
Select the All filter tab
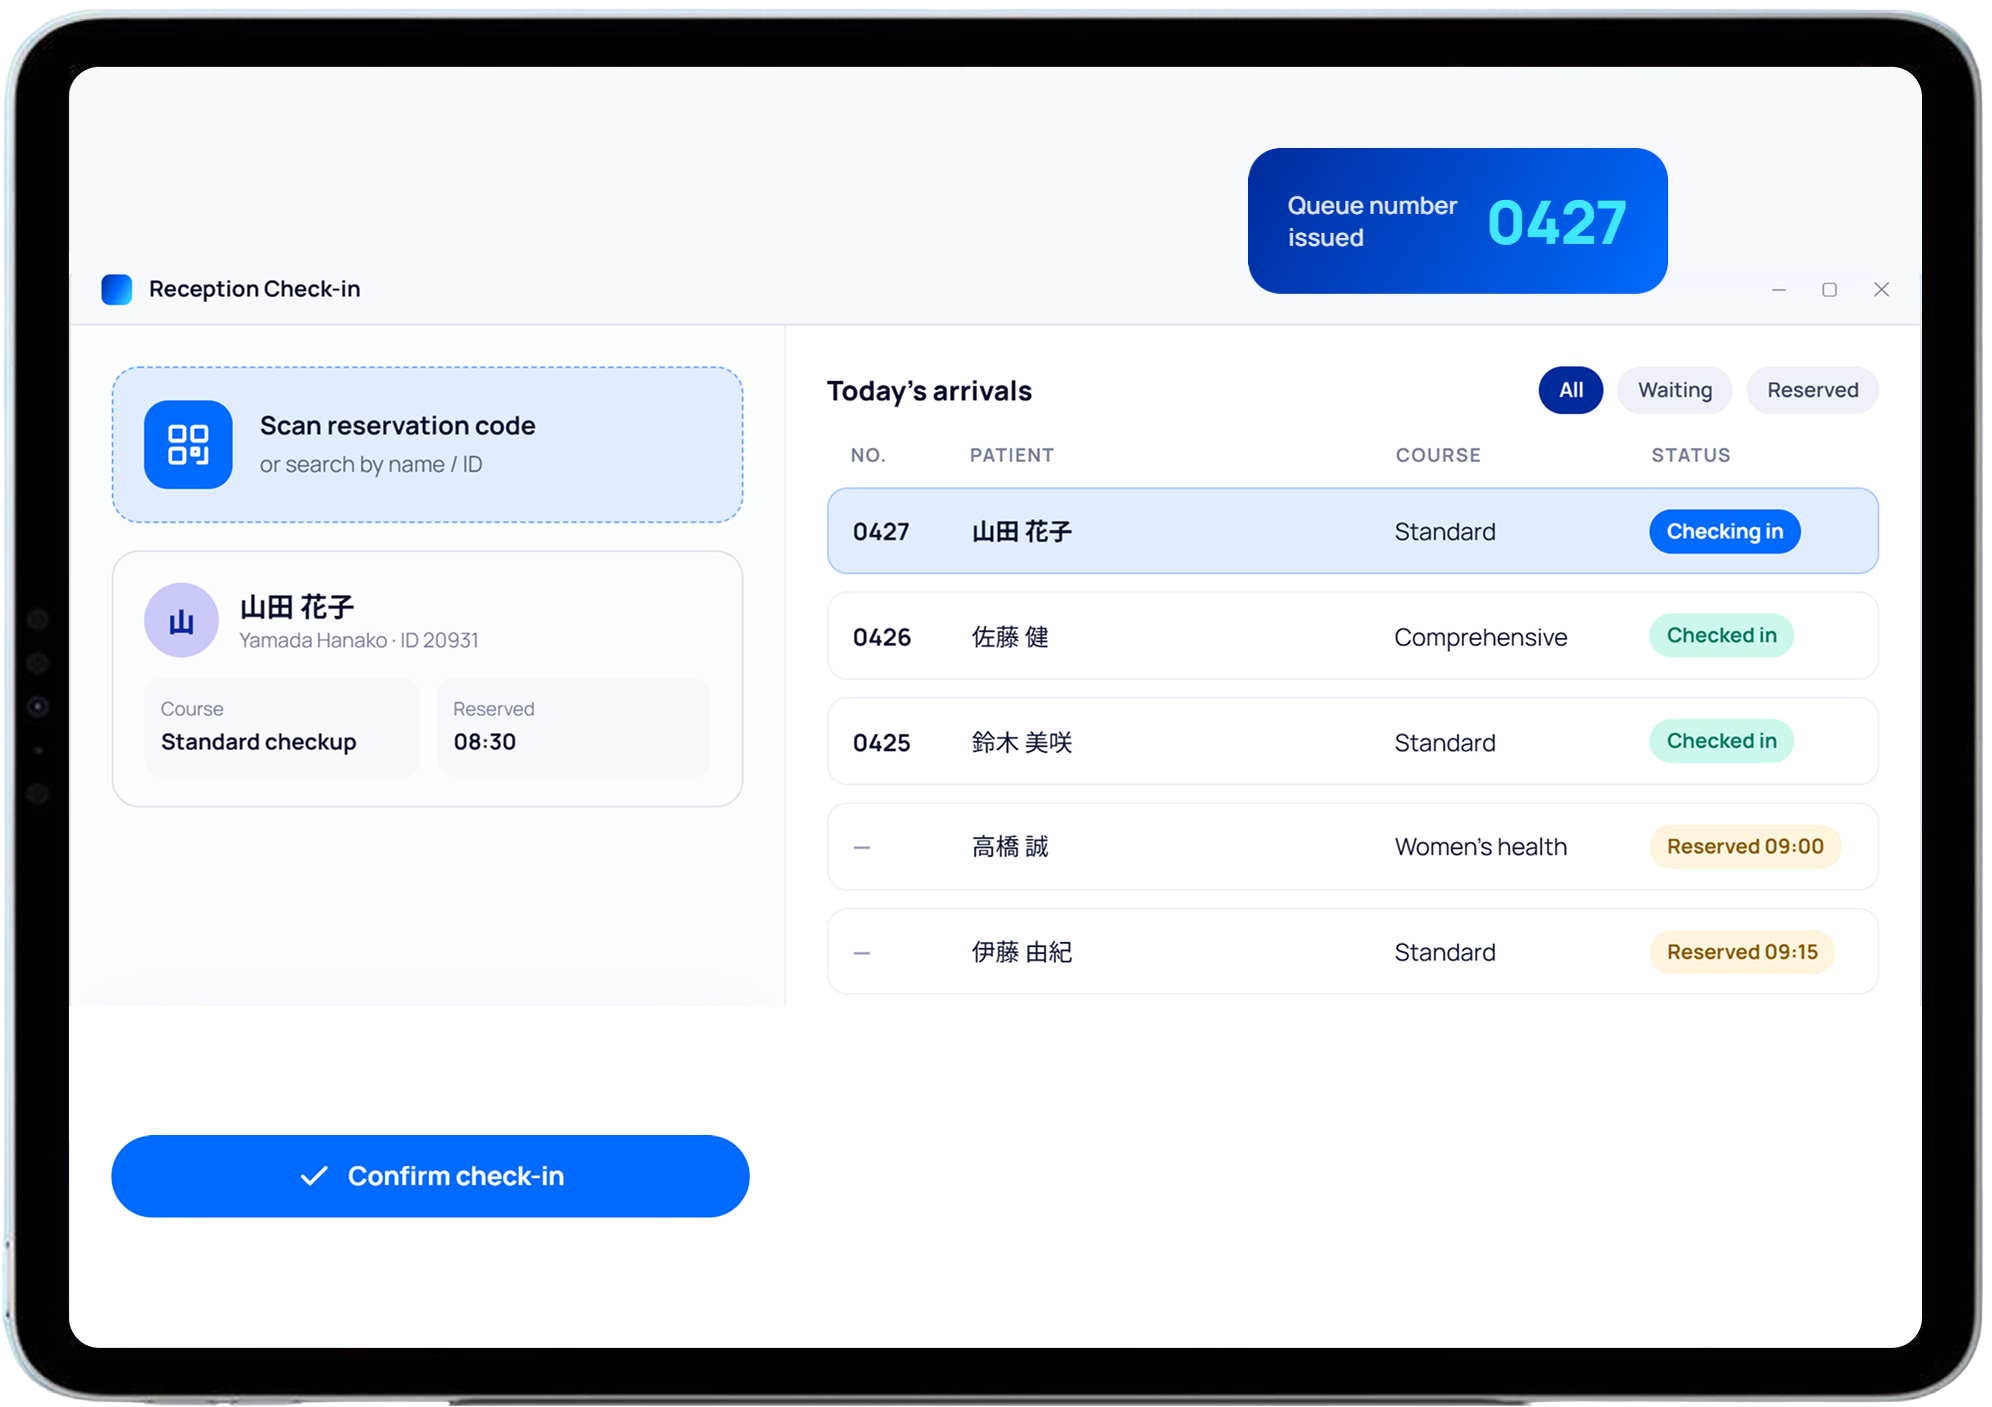1570,390
